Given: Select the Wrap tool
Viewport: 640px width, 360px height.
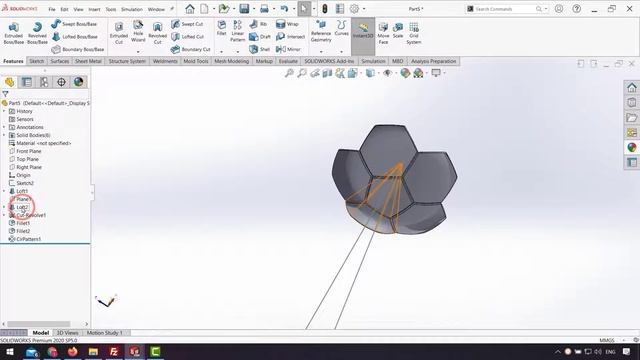Looking at the screenshot, I should (x=287, y=24).
